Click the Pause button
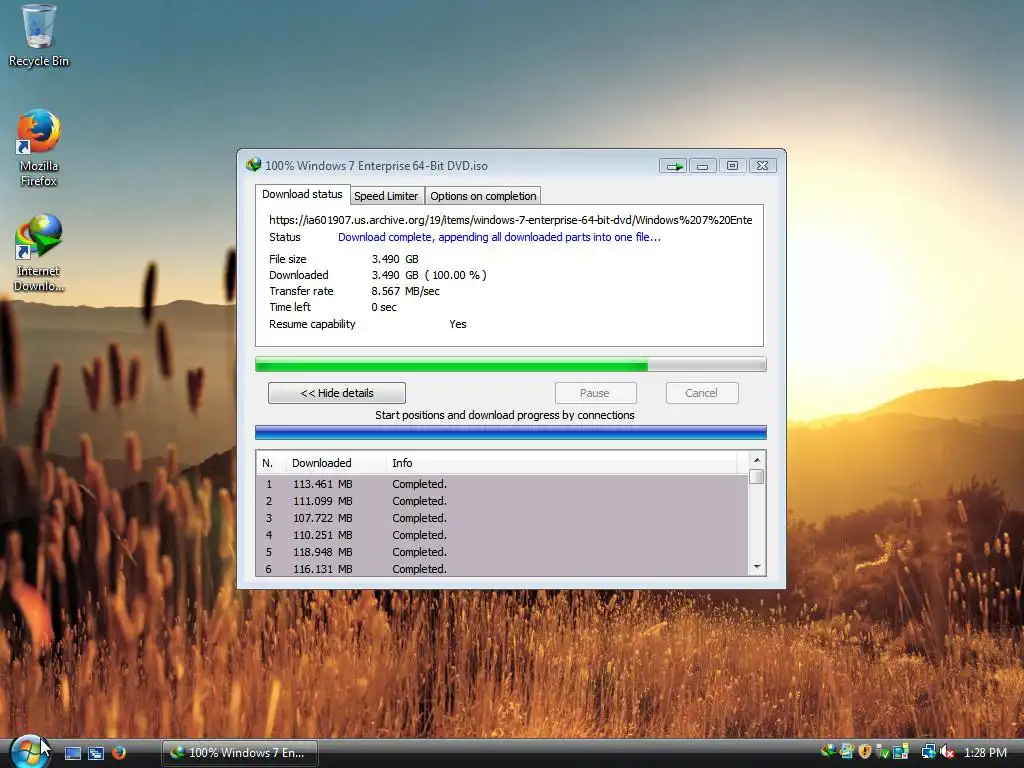1024x768 pixels. click(595, 393)
